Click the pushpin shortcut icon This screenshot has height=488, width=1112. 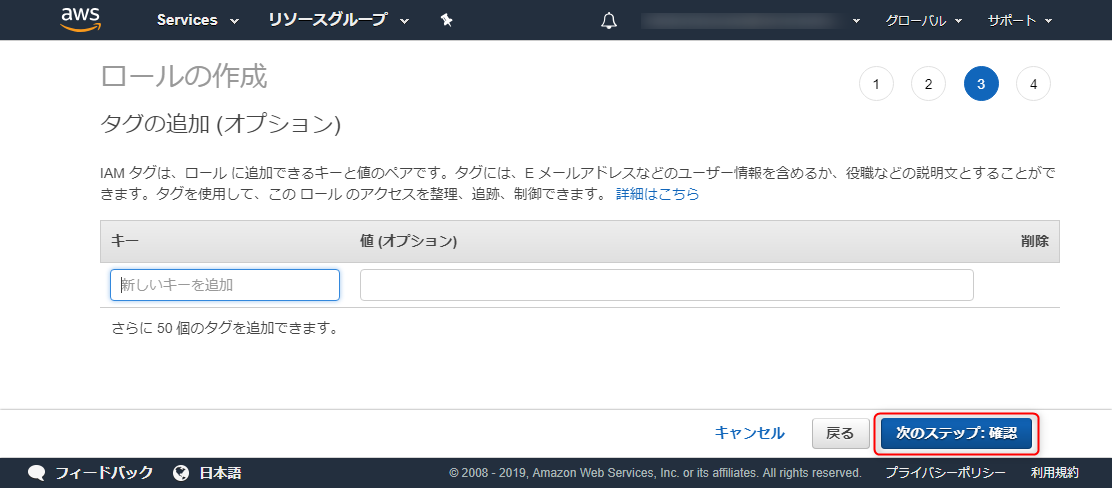(x=446, y=20)
